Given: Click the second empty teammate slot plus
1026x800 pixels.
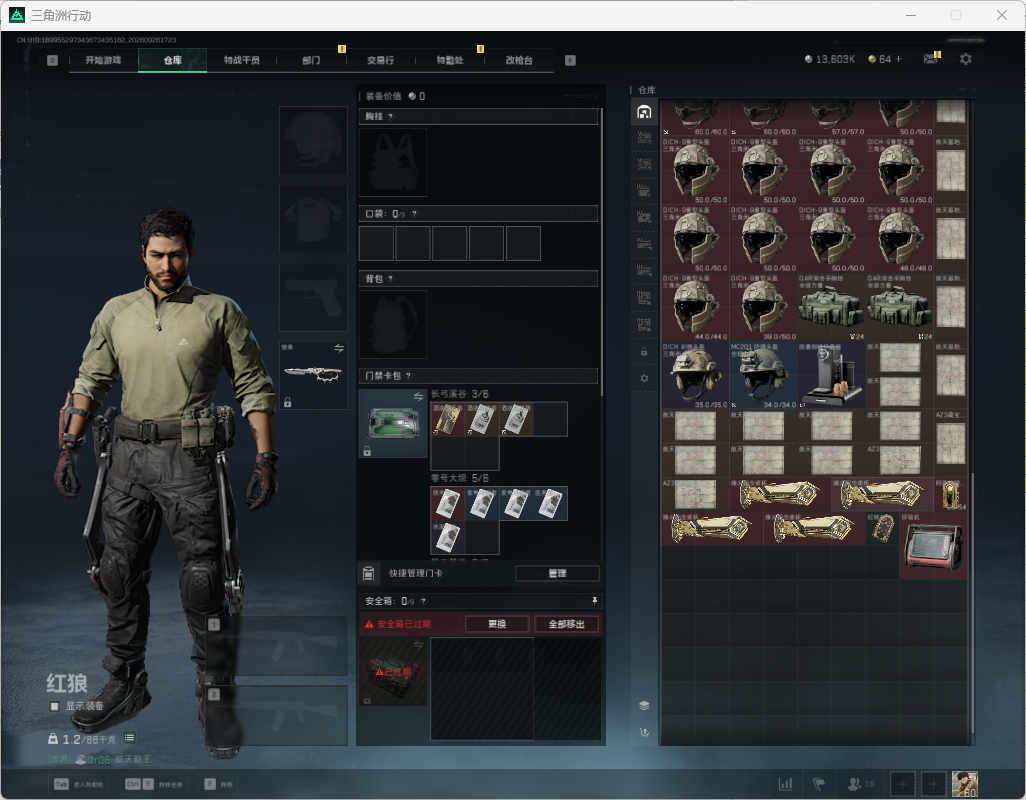Looking at the screenshot, I should pos(934,784).
